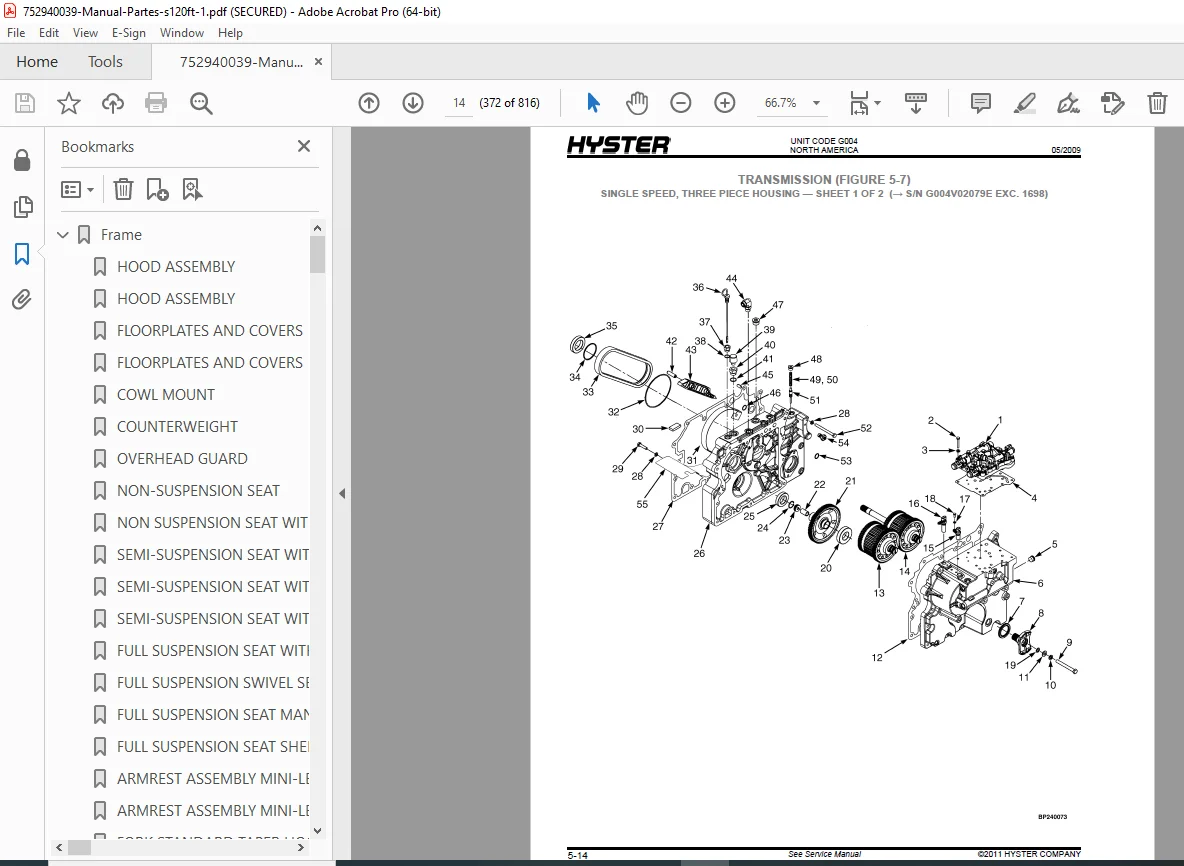Screen dimensions: 1184x866
Task: Open the E-Sign menu
Action: pos(128,32)
